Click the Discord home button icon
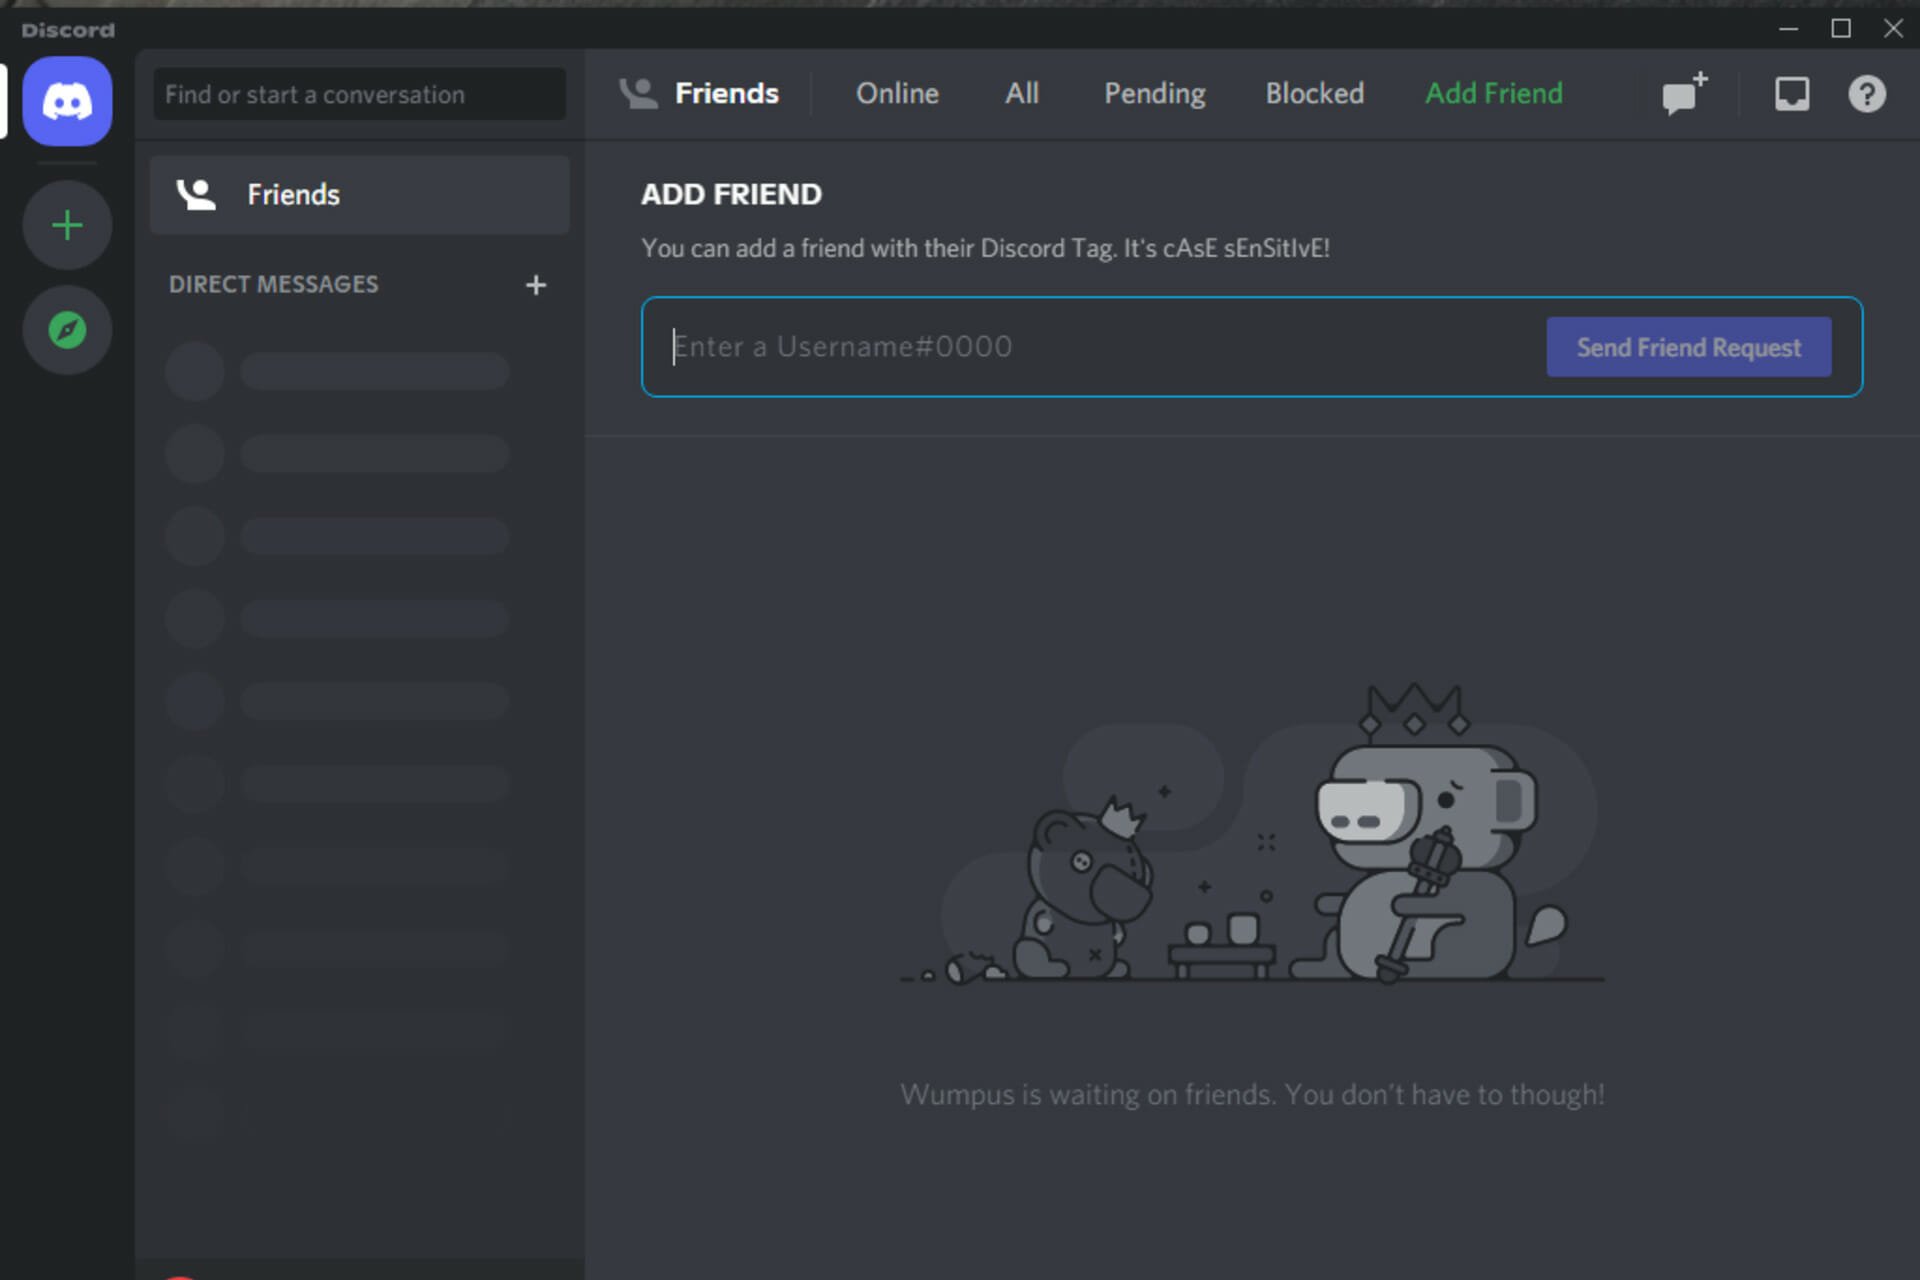 pos(66,101)
